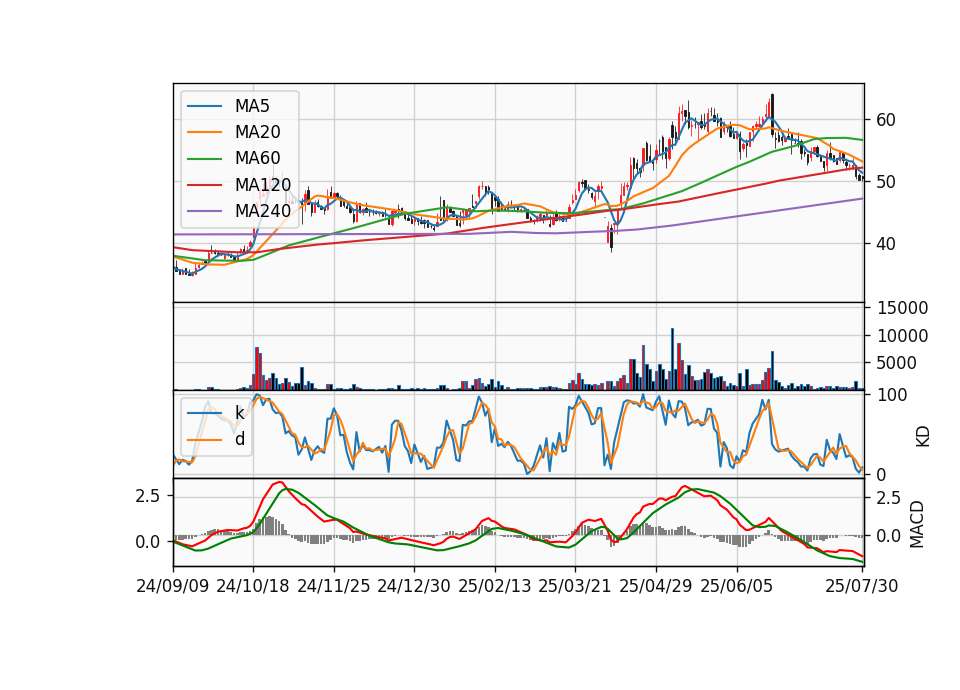Screen dimensions: 960x690
Task: Click the date label 24/12/30
Action: point(414,586)
